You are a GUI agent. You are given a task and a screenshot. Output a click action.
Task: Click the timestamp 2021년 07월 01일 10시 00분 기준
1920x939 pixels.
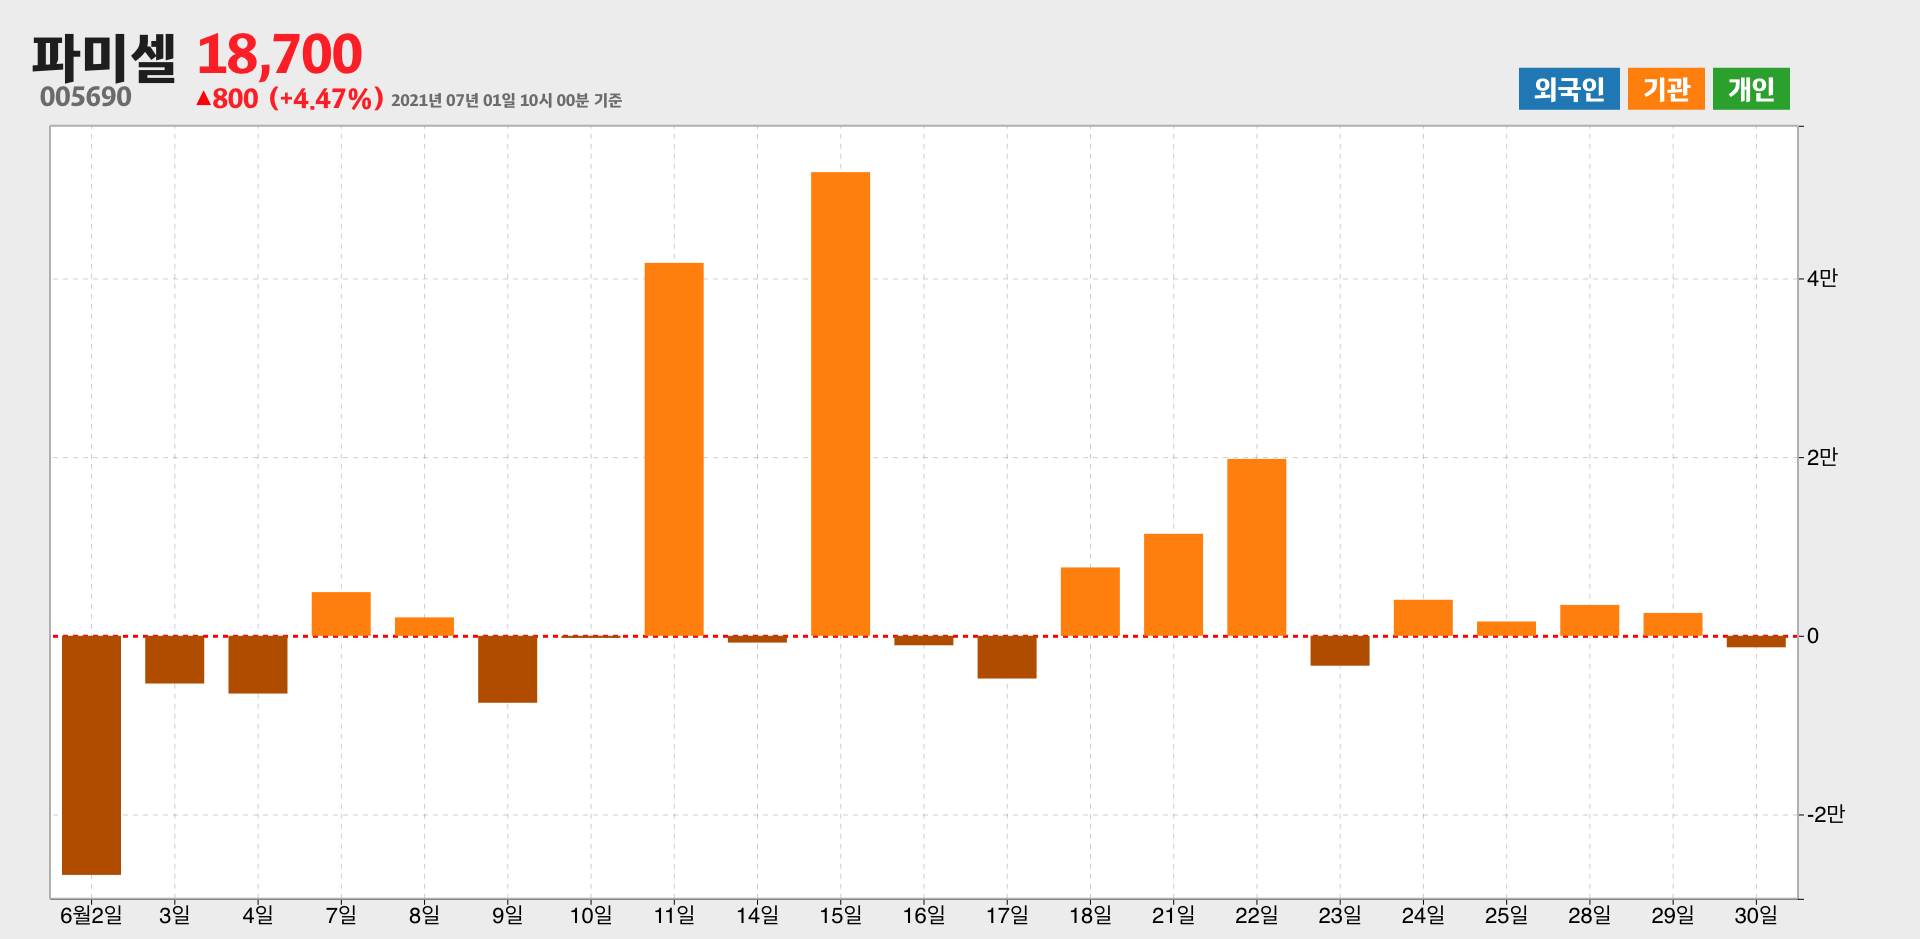click(x=506, y=100)
